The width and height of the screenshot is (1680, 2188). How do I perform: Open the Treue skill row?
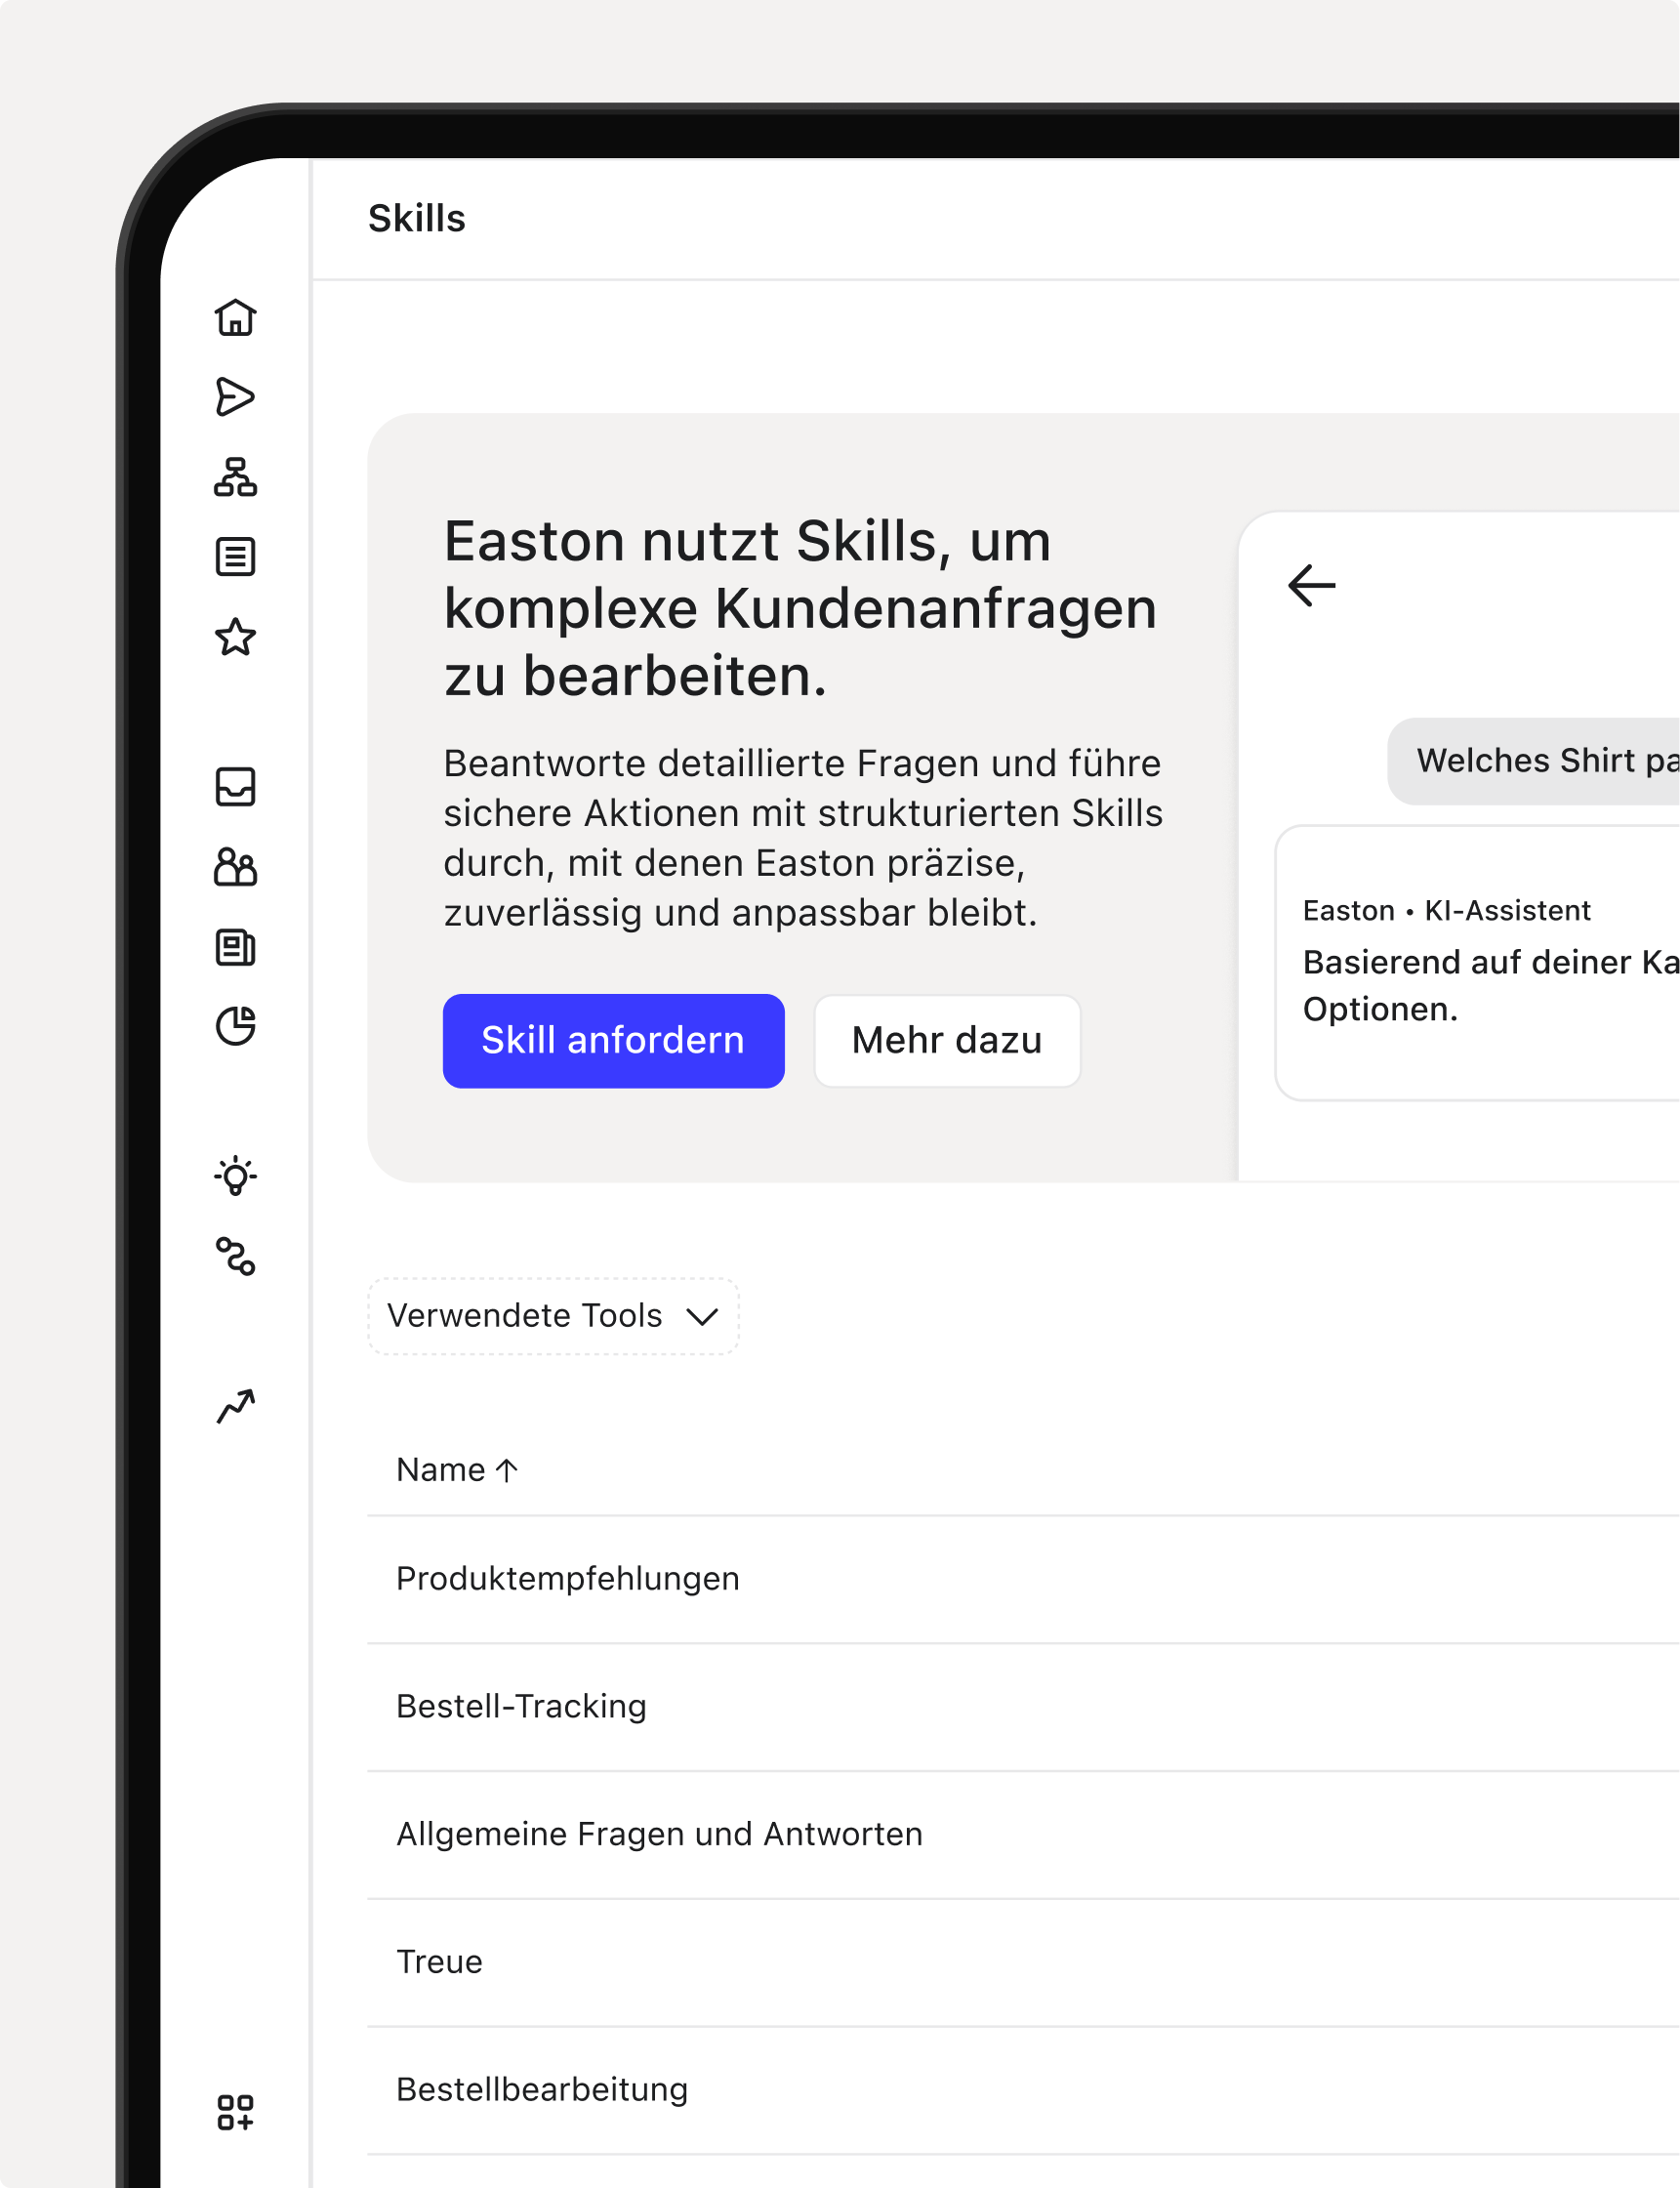coord(1023,1963)
